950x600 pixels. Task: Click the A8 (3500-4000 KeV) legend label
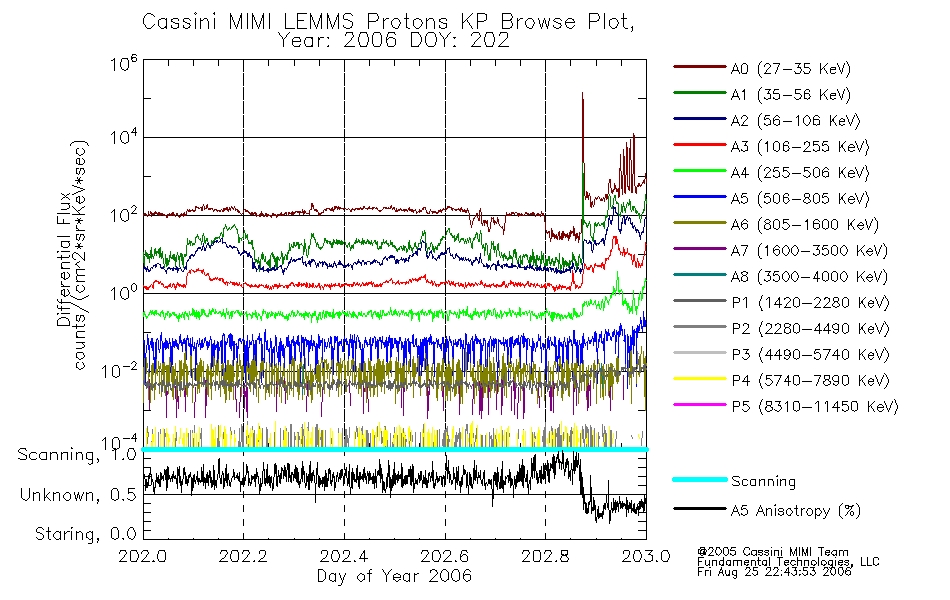click(809, 277)
